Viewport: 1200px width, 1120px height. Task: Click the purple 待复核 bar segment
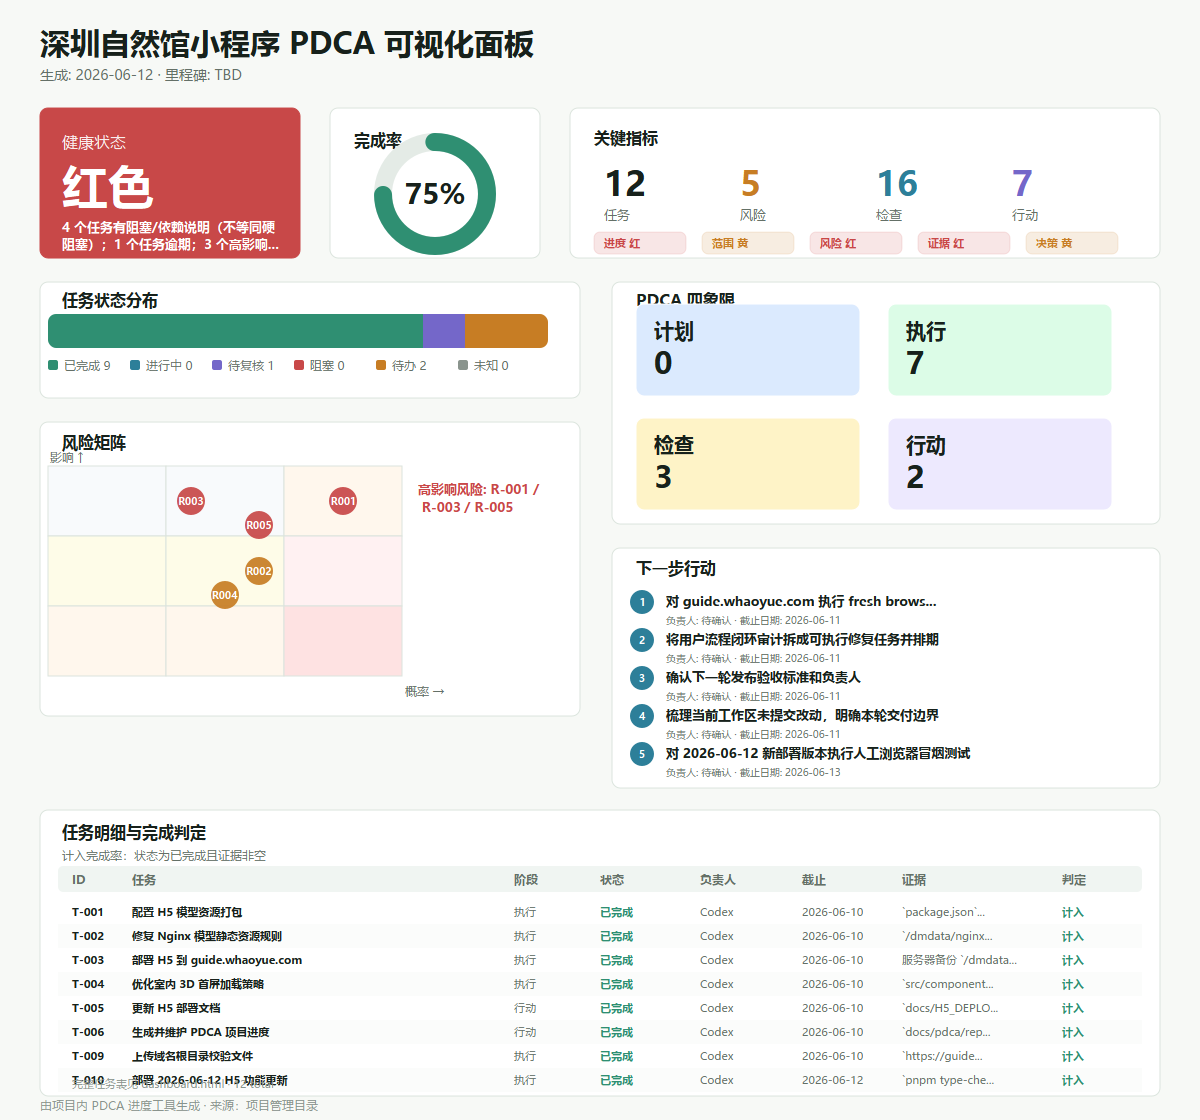click(444, 331)
